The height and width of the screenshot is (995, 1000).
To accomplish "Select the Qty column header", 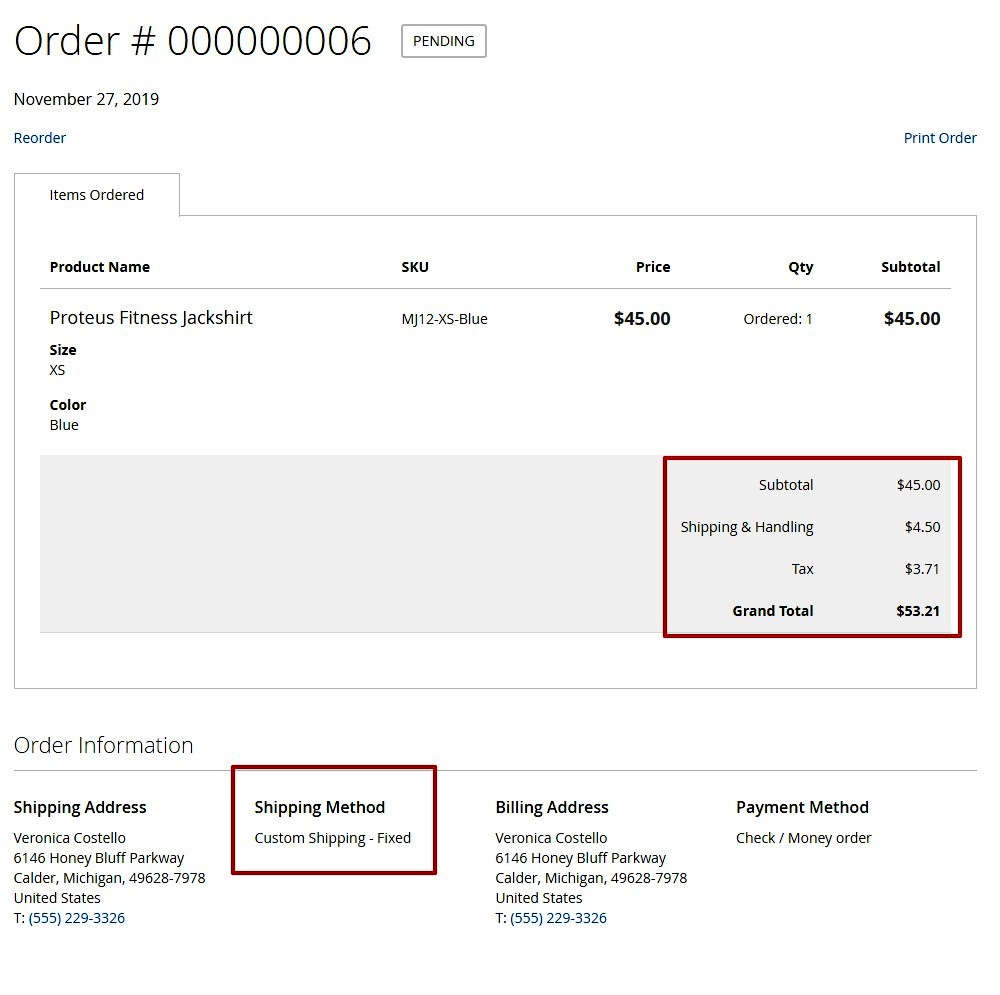I will tap(800, 267).
